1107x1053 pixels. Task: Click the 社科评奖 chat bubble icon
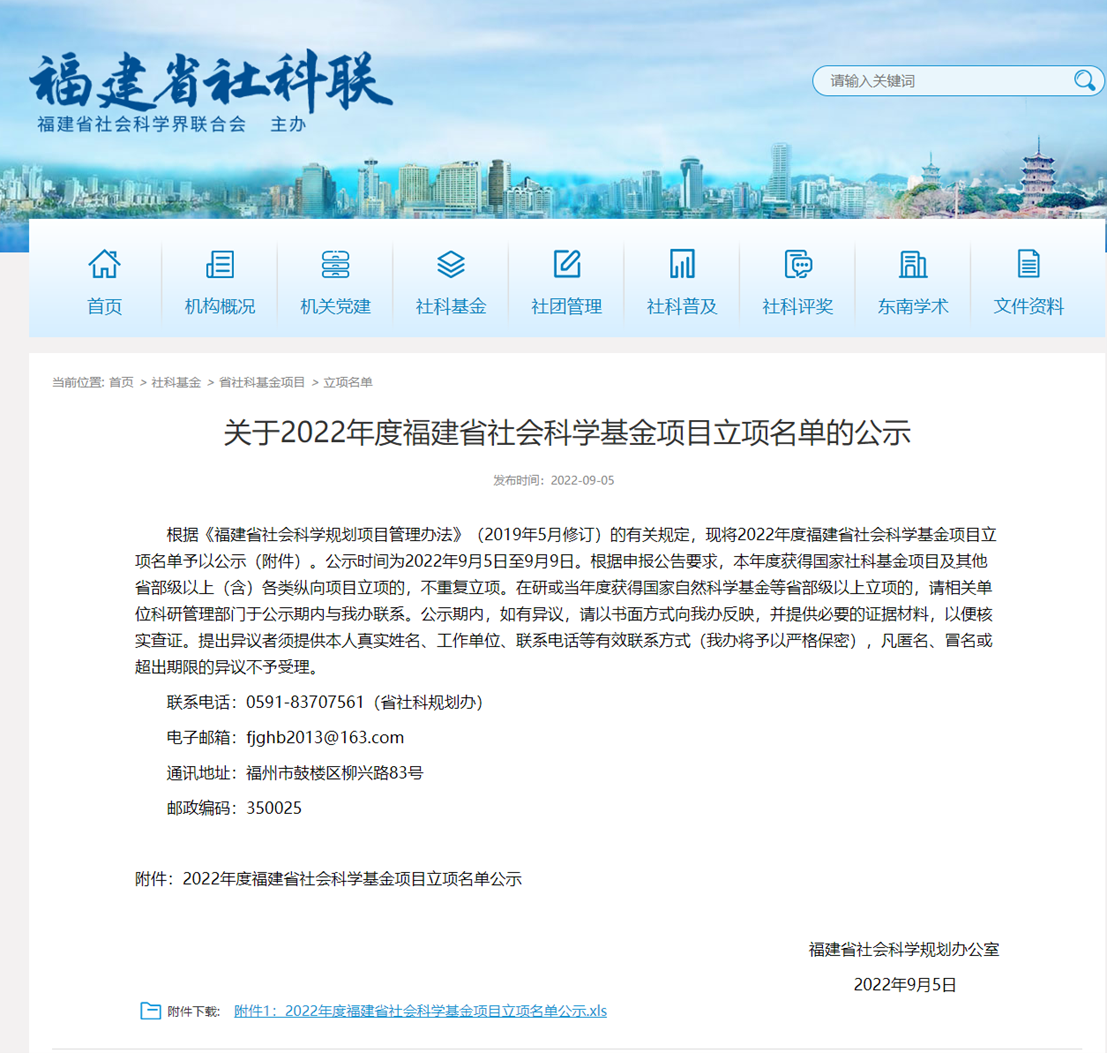pyautogui.click(x=797, y=264)
